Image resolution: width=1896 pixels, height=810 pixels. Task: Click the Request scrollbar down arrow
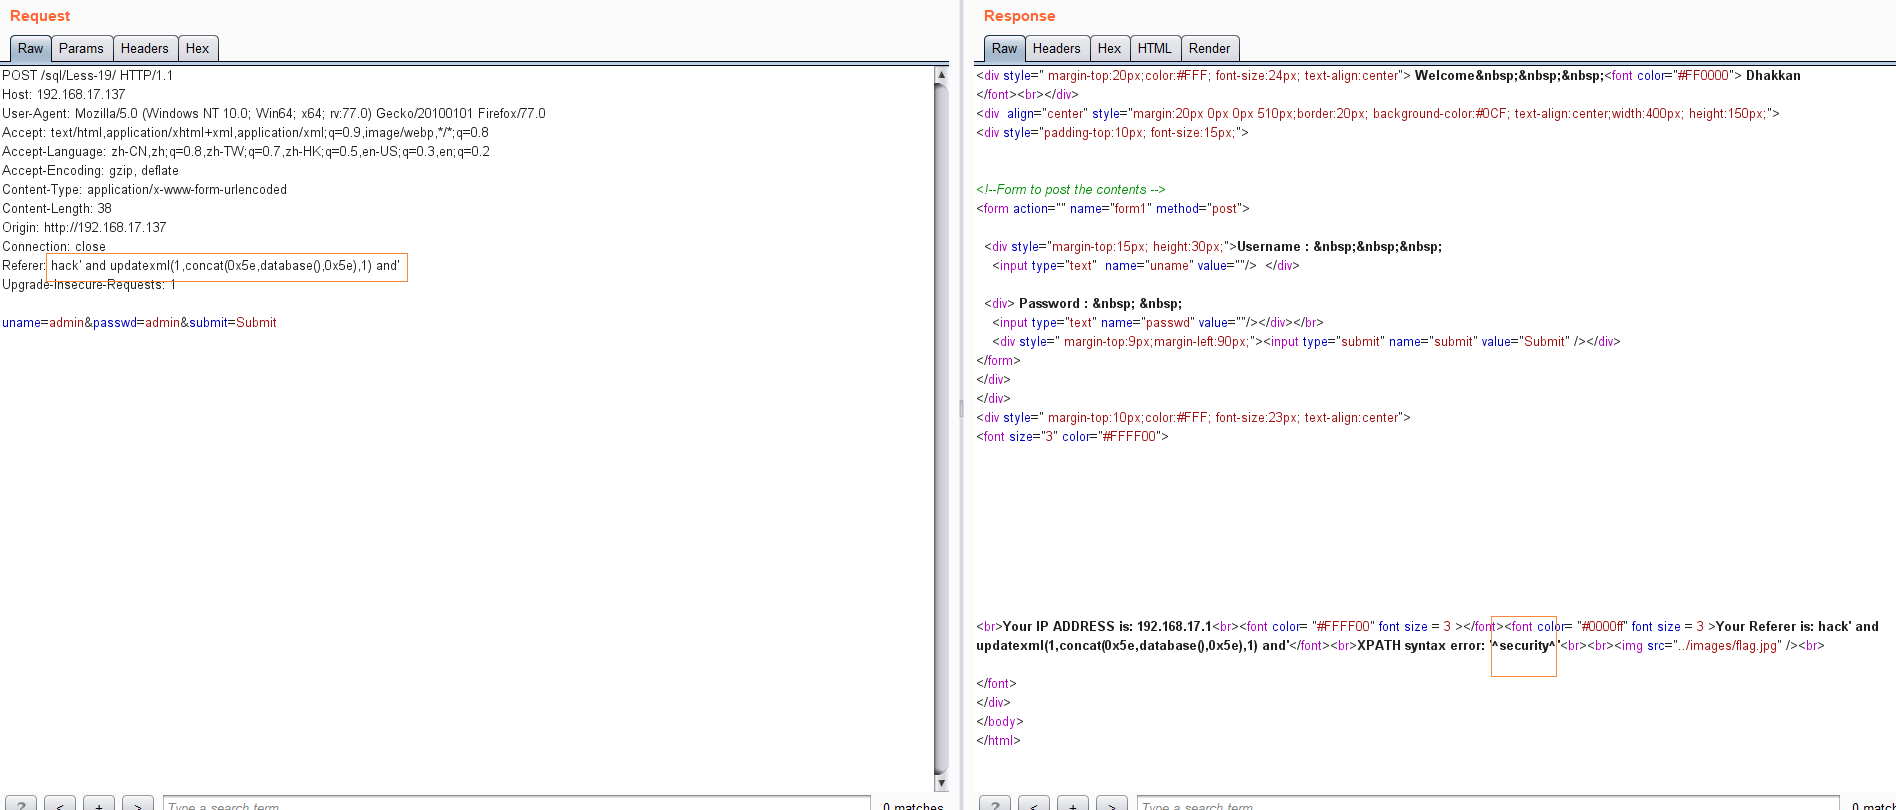click(x=941, y=784)
